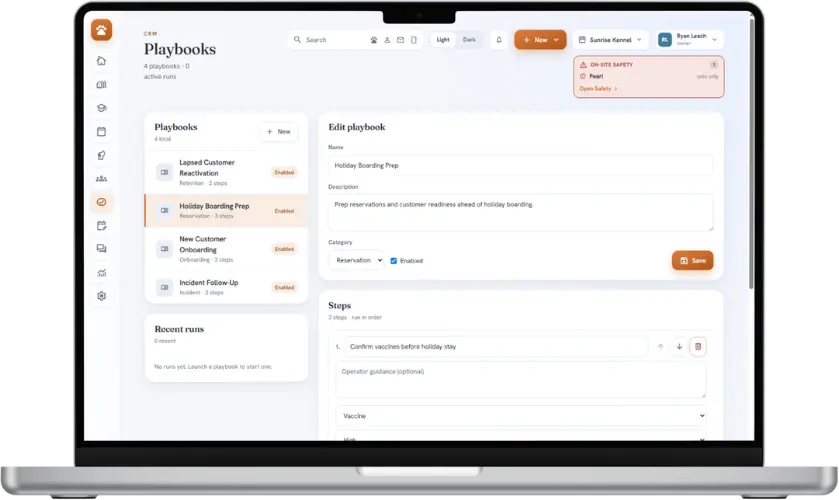This screenshot has width=839, height=500.
Task: Expand the orange New dropdown arrow
Action: click(x=556, y=40)
